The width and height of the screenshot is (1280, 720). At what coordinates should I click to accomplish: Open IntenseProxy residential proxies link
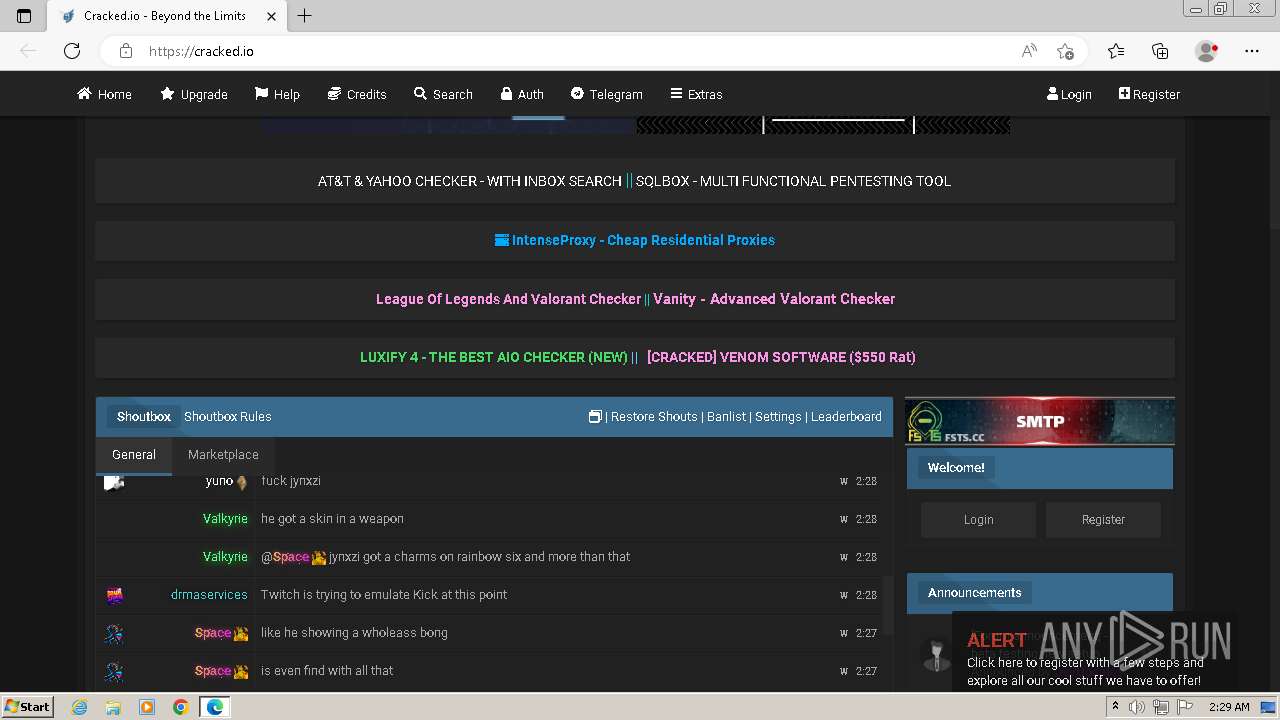tap(635, 240)
